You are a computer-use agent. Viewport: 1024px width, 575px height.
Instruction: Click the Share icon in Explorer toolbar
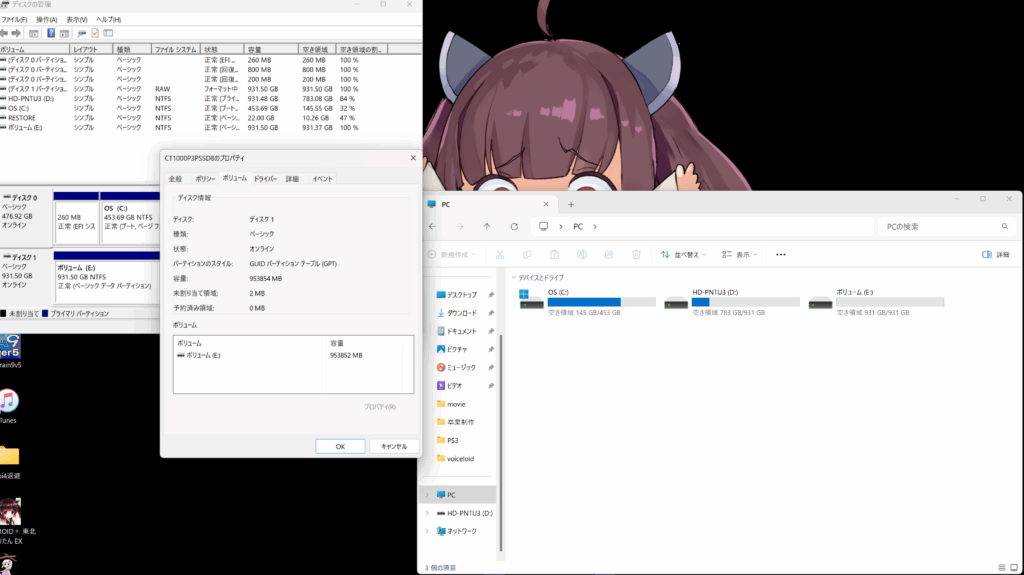(x=609, y=255)
